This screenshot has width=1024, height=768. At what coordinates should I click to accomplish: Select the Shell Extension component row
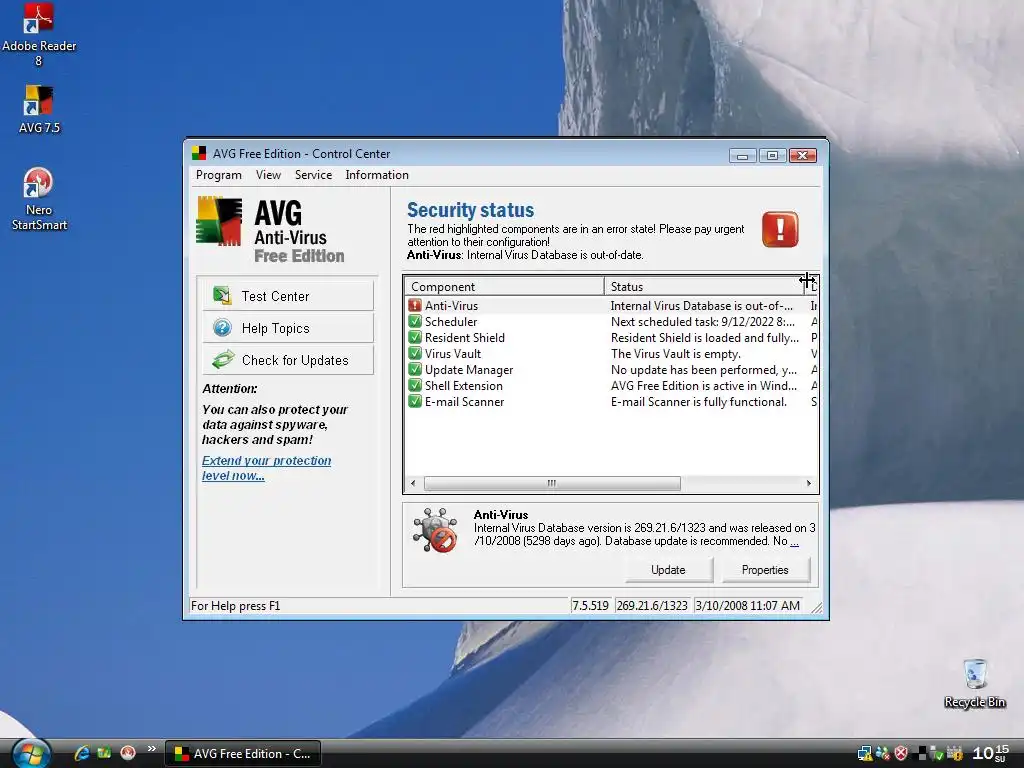[x=611, y=385]
